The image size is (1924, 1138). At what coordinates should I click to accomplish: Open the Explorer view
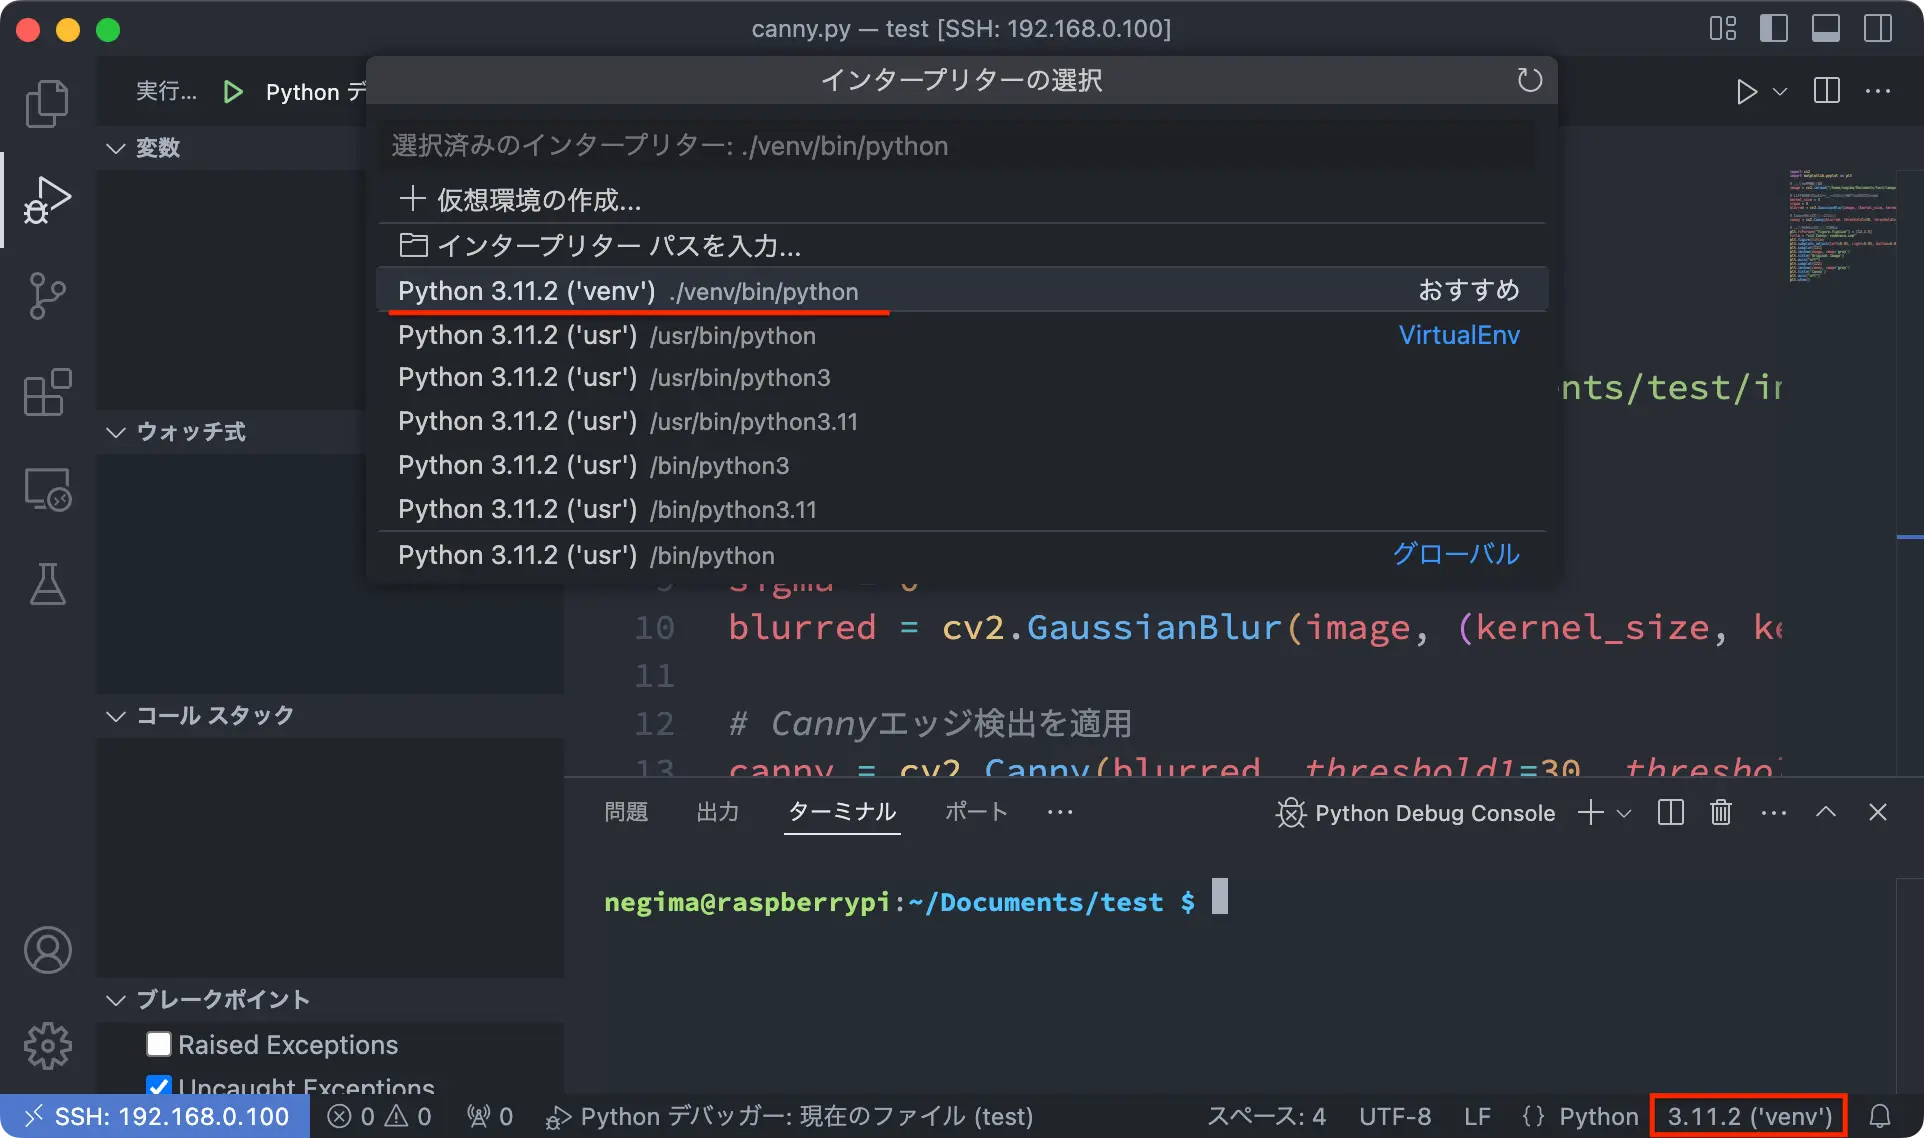point(47,103)
